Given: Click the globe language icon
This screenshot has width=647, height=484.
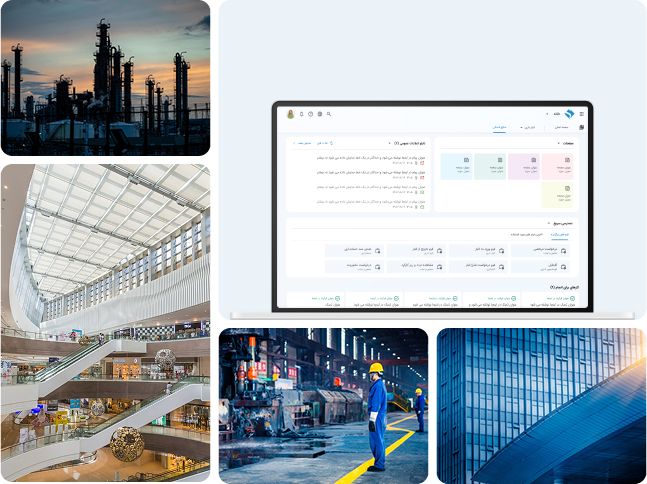Looking at the screenshot, I should point(320,114).
